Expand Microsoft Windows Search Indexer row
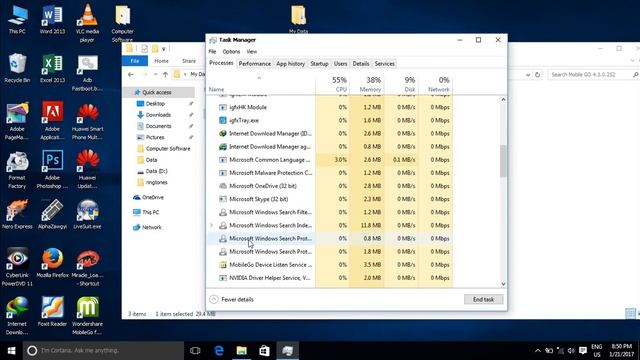This screenshot has height=360, width=640. [211, 225]
